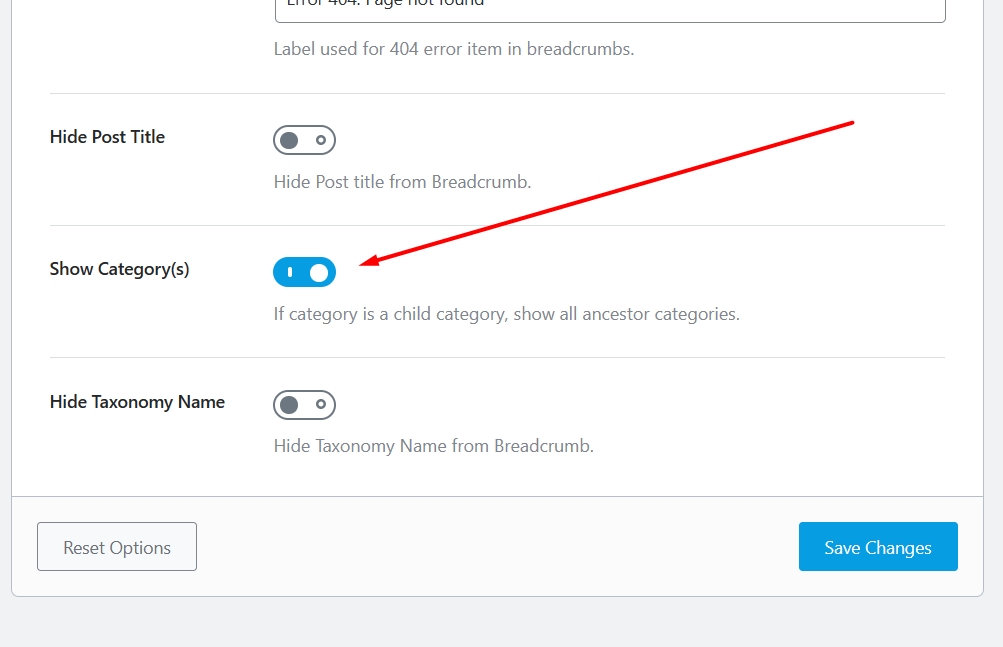The width and height of the screenshot is (1003, 647).
Task: Enable the Hide Post Title toggle
Action: click(304, 140)
